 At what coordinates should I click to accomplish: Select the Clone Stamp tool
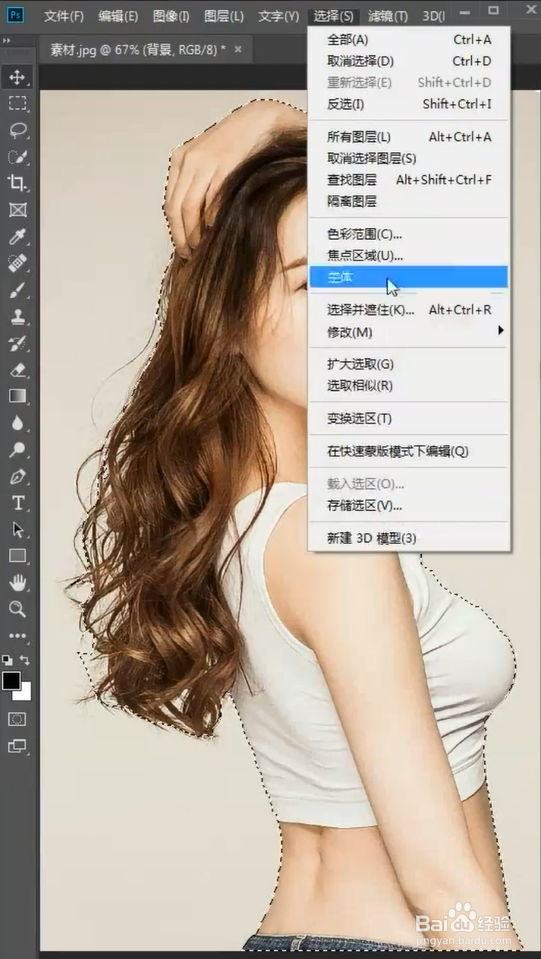(17, 317)
